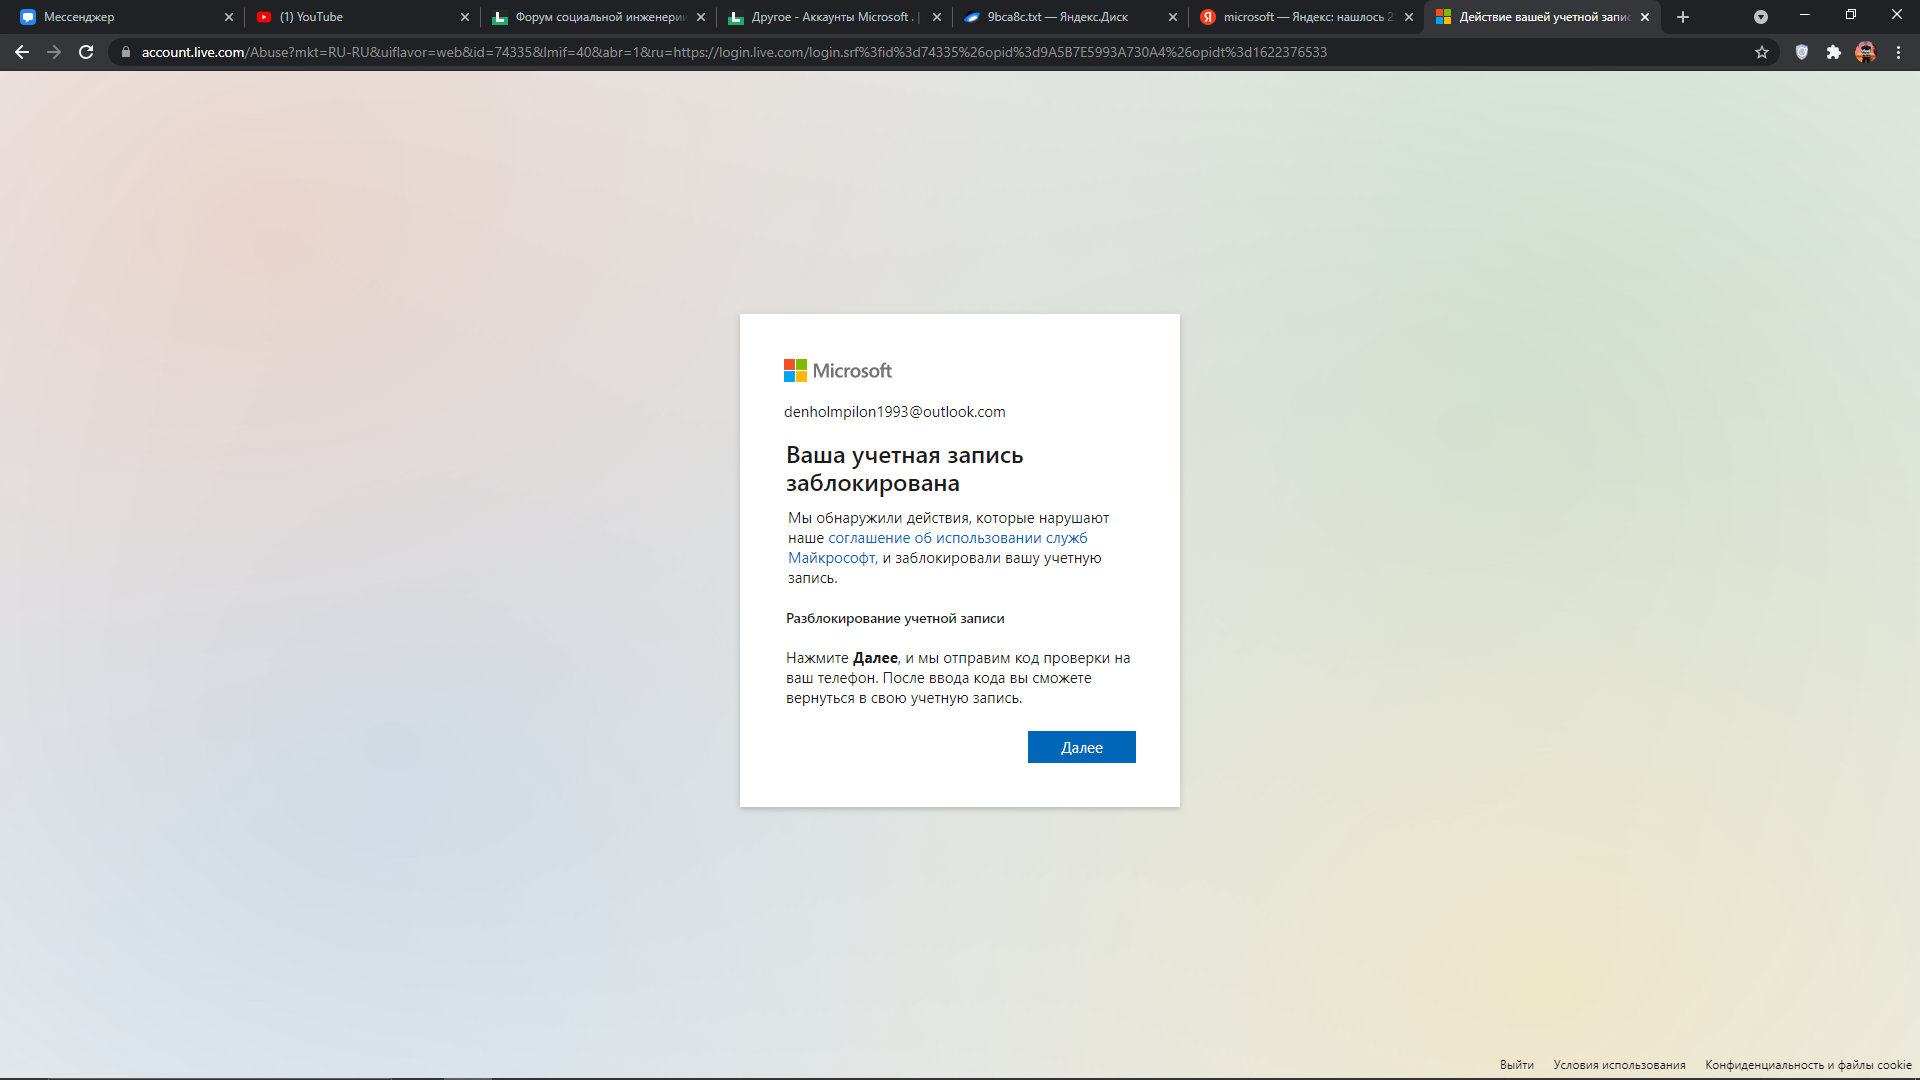This screenshot has height=1080, width=1920.
Task: Click the browser back arrow
Action: click(x=22, y=52)
